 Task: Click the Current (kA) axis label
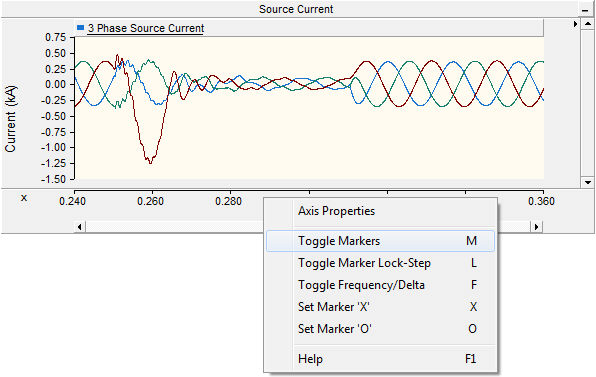click(x=11, y=119)
